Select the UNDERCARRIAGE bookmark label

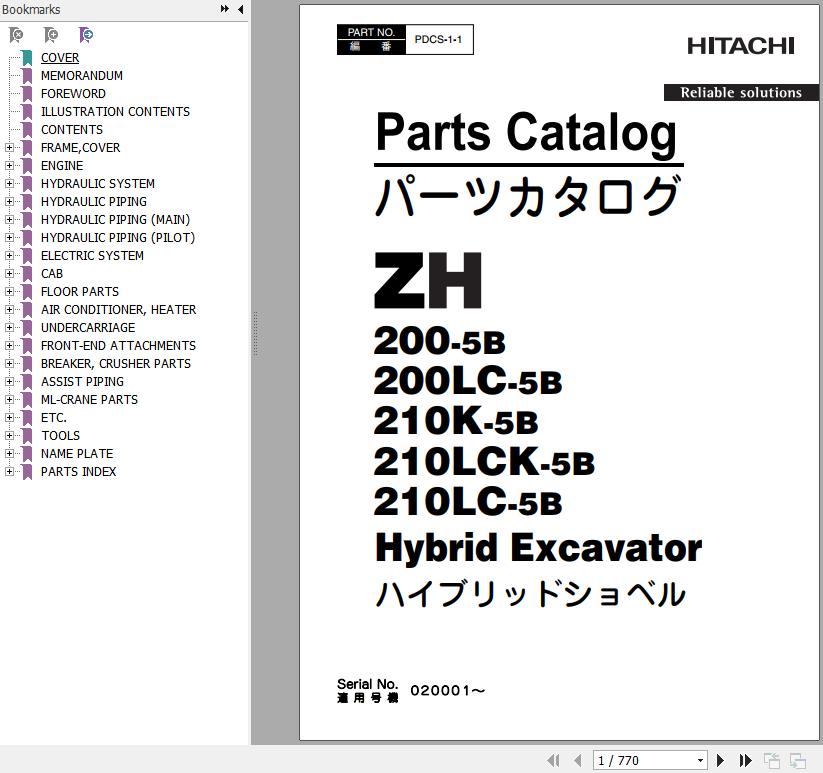tap(88, 327)
